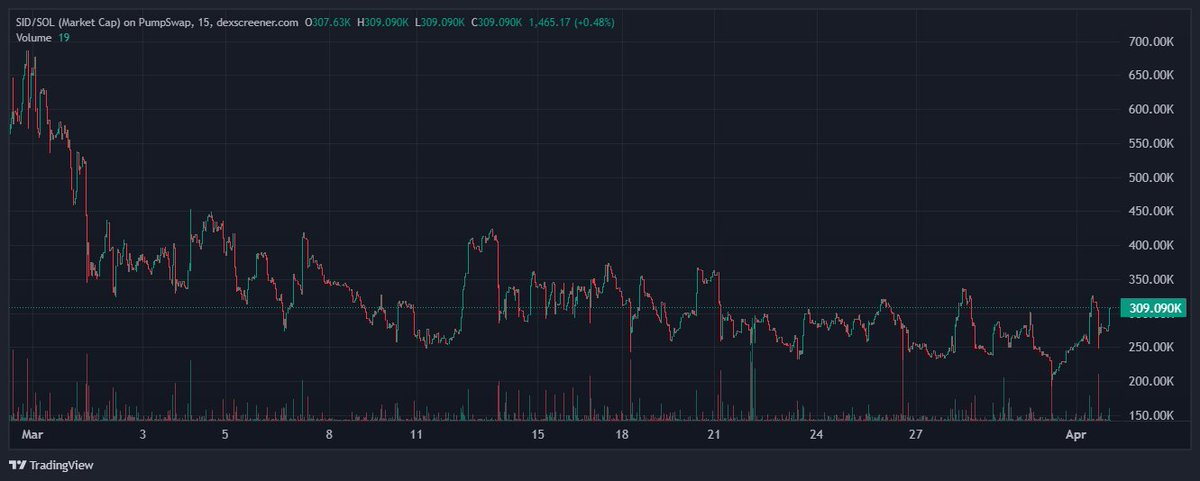Select the 550.00K price axis label

tap(1149, 144)
